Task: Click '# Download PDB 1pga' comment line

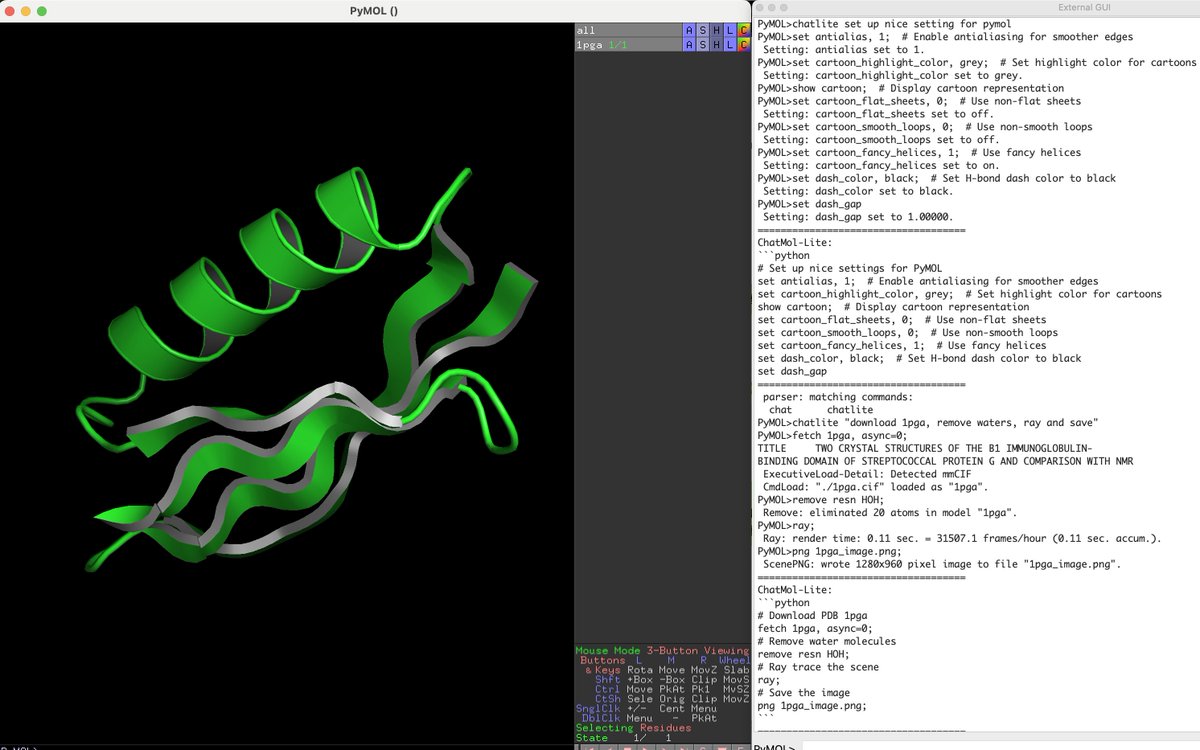Action: pos(812,615)
